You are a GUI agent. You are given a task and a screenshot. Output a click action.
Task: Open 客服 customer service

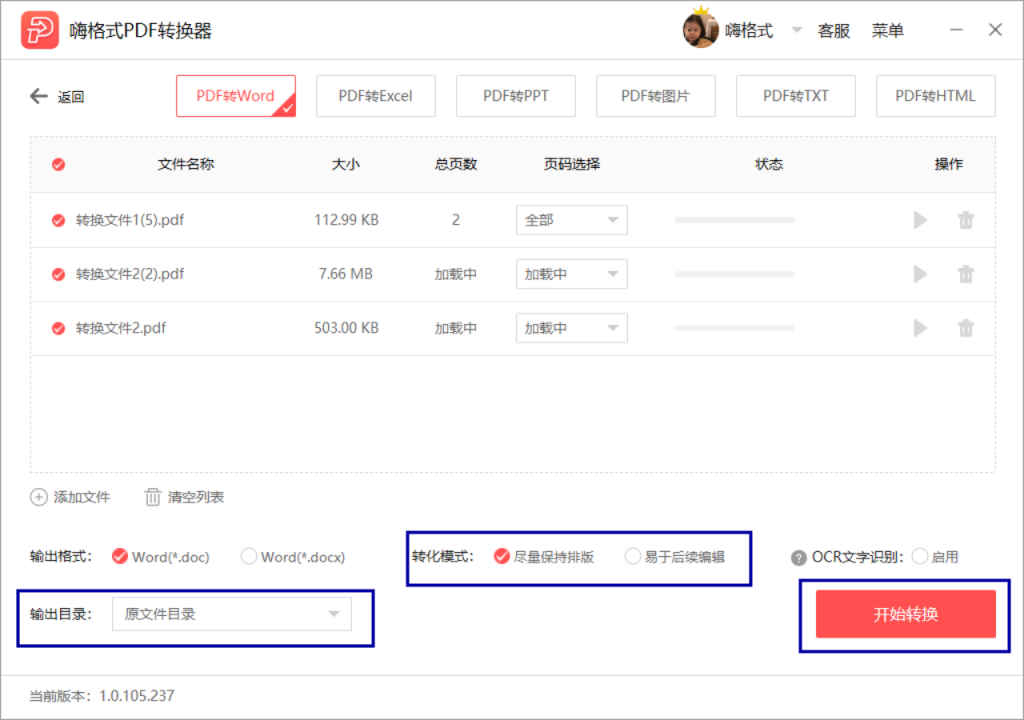pos(834,31)
